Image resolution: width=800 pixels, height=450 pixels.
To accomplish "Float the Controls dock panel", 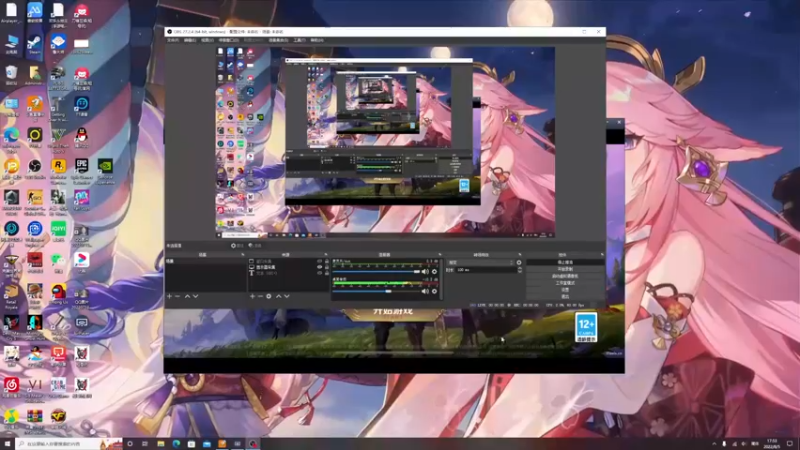I will (x=602, y=255).
